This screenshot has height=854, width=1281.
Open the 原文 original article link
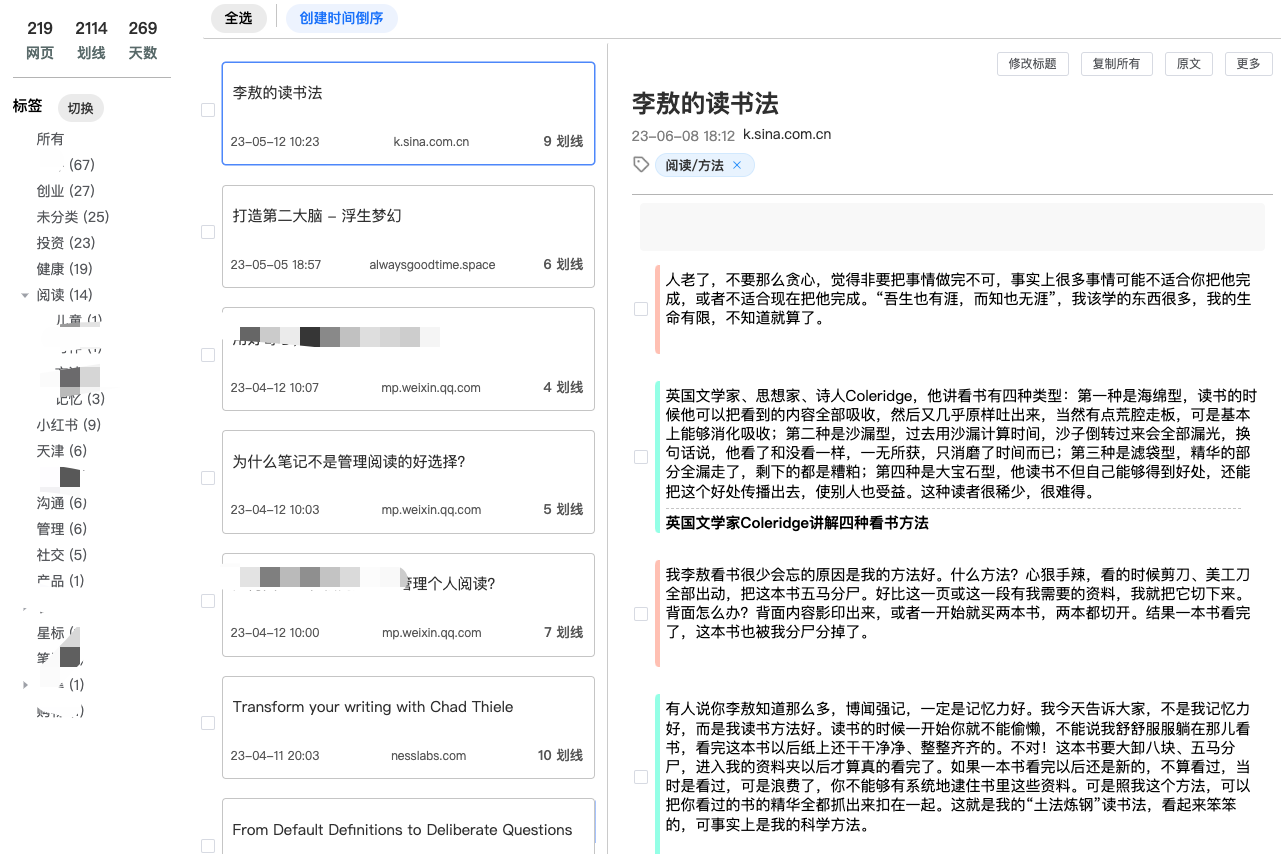tap(1188, 64)
